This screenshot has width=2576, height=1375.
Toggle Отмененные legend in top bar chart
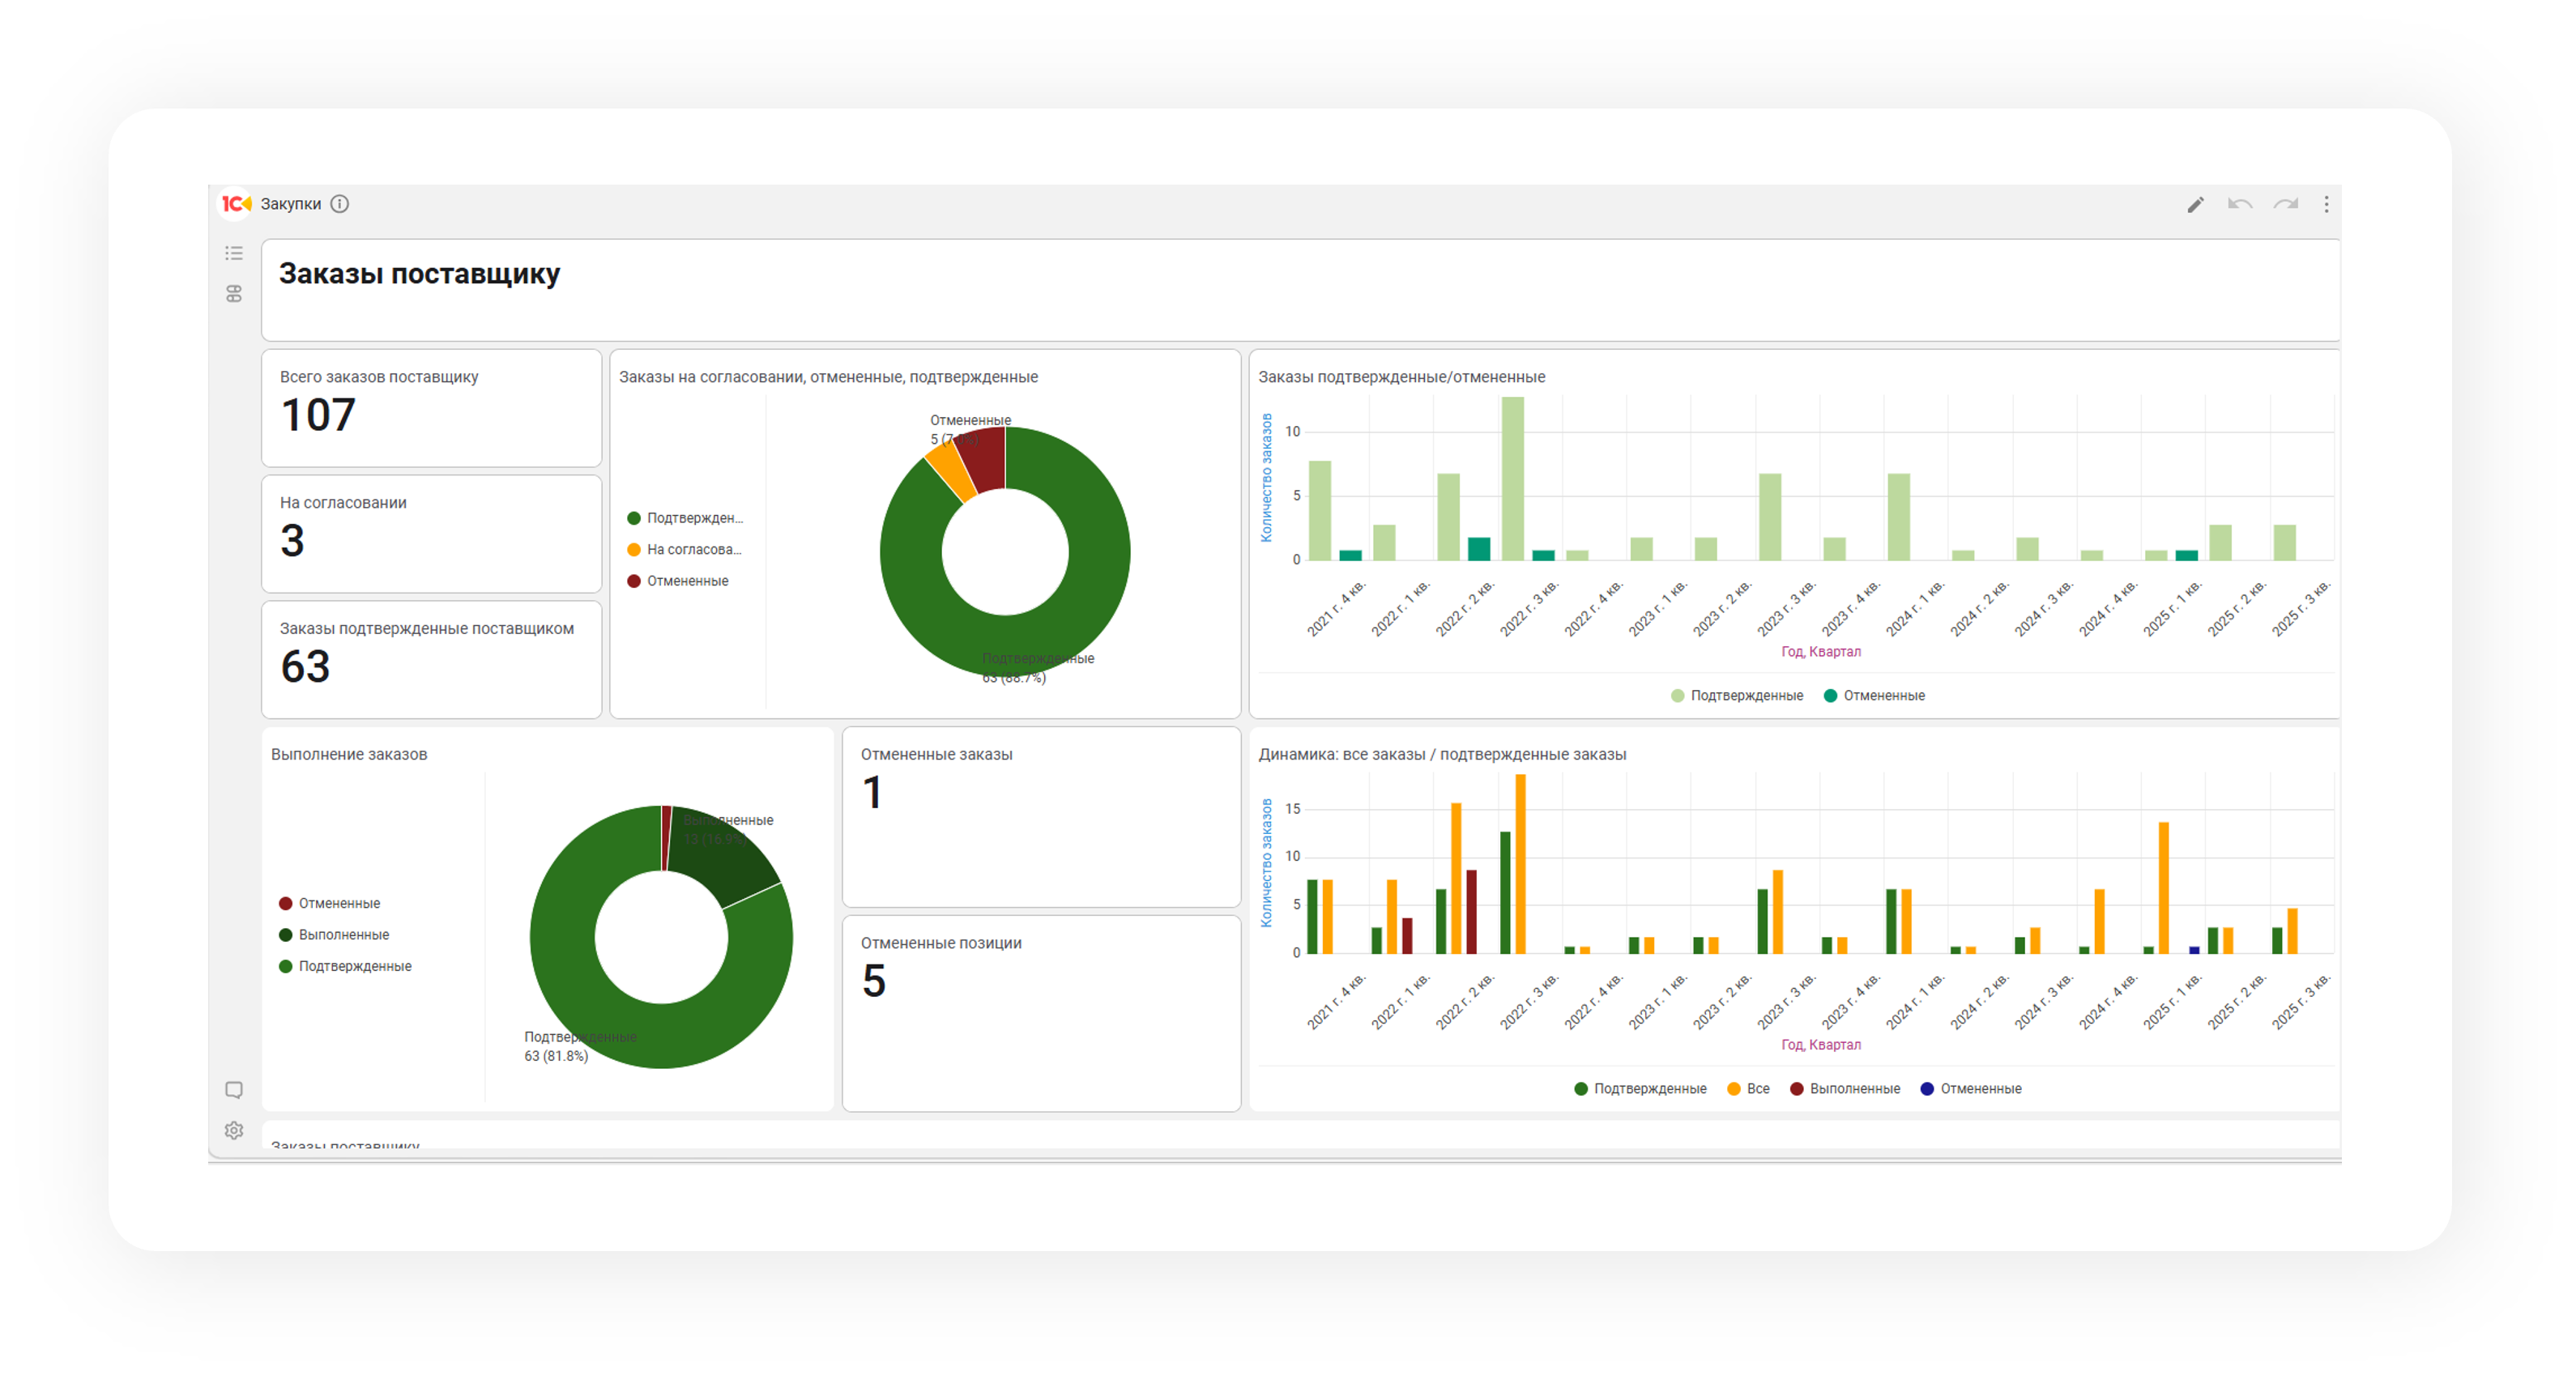click(1874, 696)
